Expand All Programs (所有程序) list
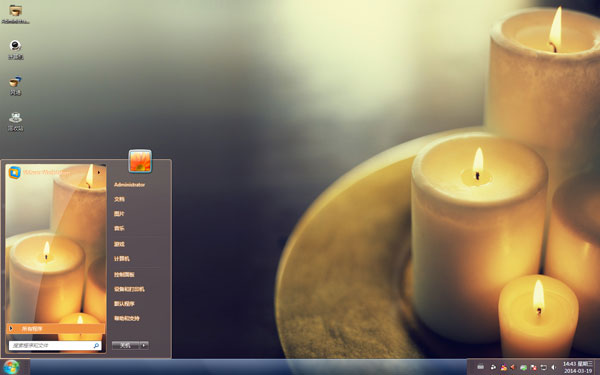The width and height of the screenshot is (600, 375). point(55,329)
